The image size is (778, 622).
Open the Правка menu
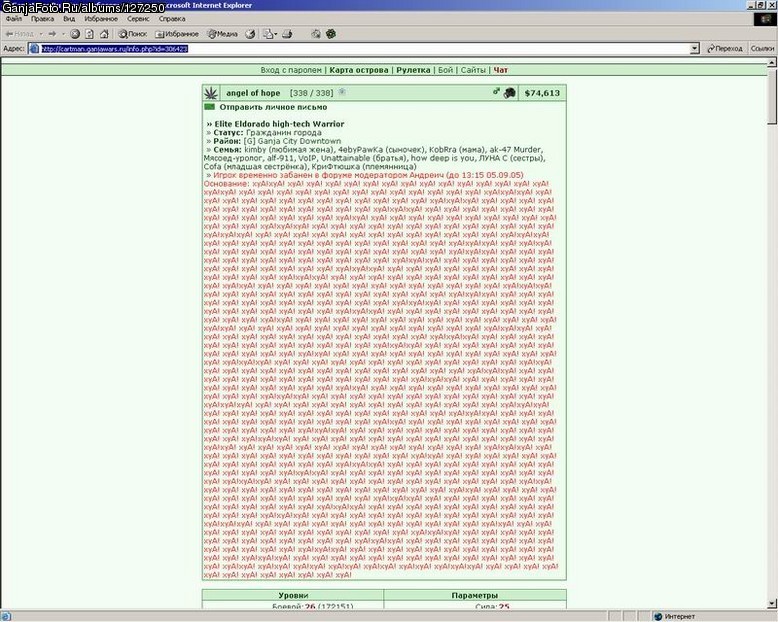(42, 19)
